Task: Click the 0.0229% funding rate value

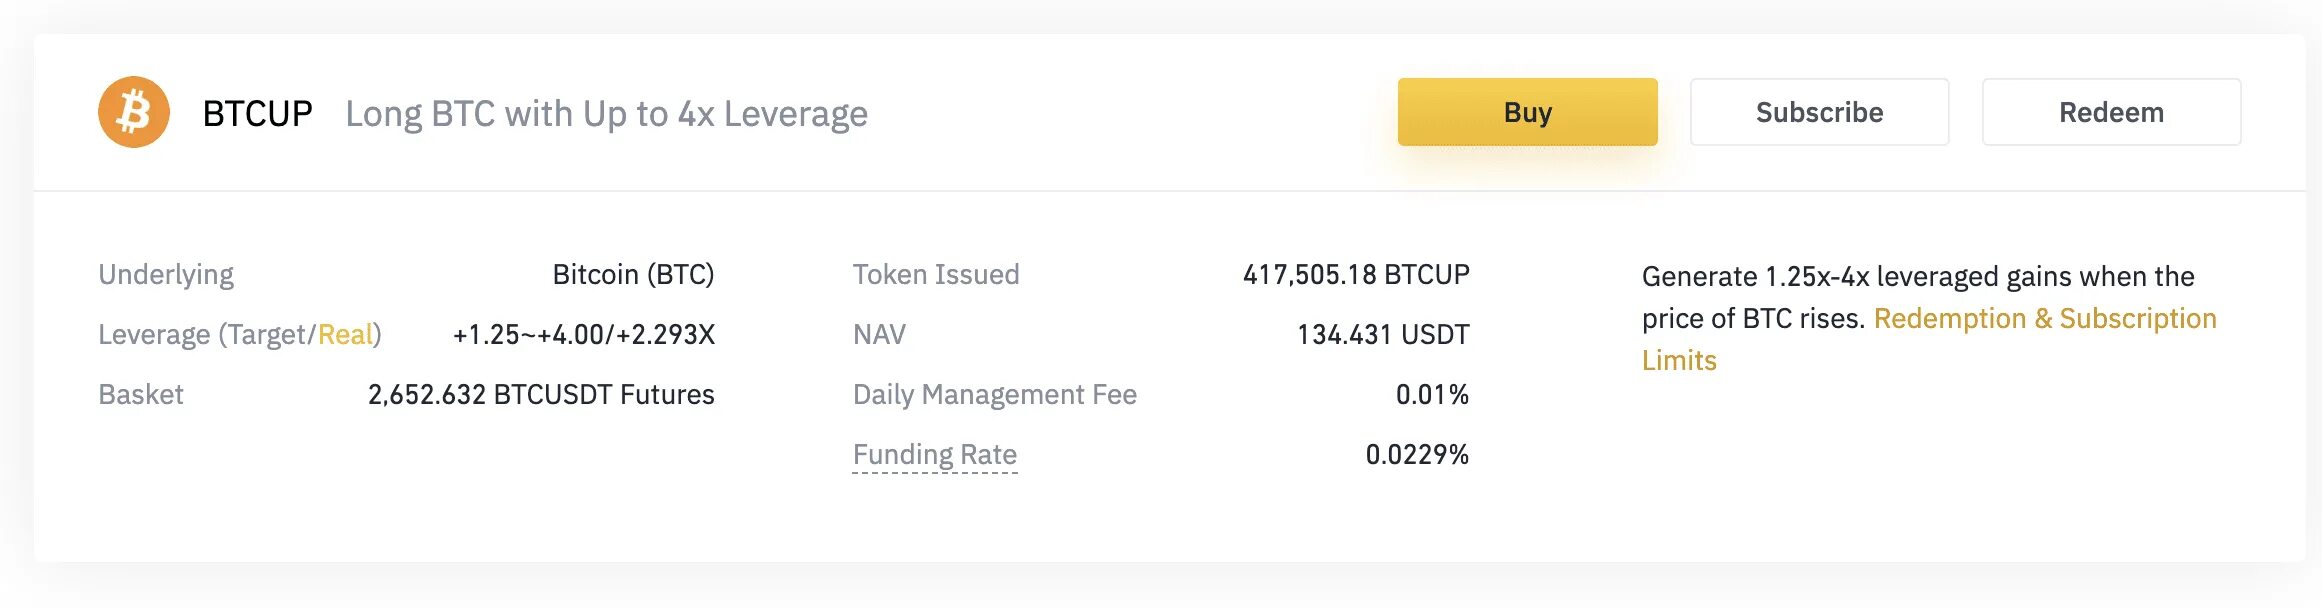Action: click(x=1417, y=455)
